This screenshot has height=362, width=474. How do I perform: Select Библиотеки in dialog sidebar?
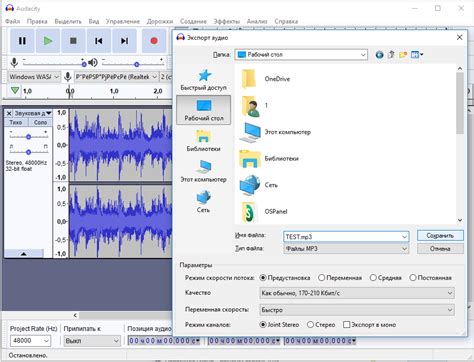coord(203,141)
